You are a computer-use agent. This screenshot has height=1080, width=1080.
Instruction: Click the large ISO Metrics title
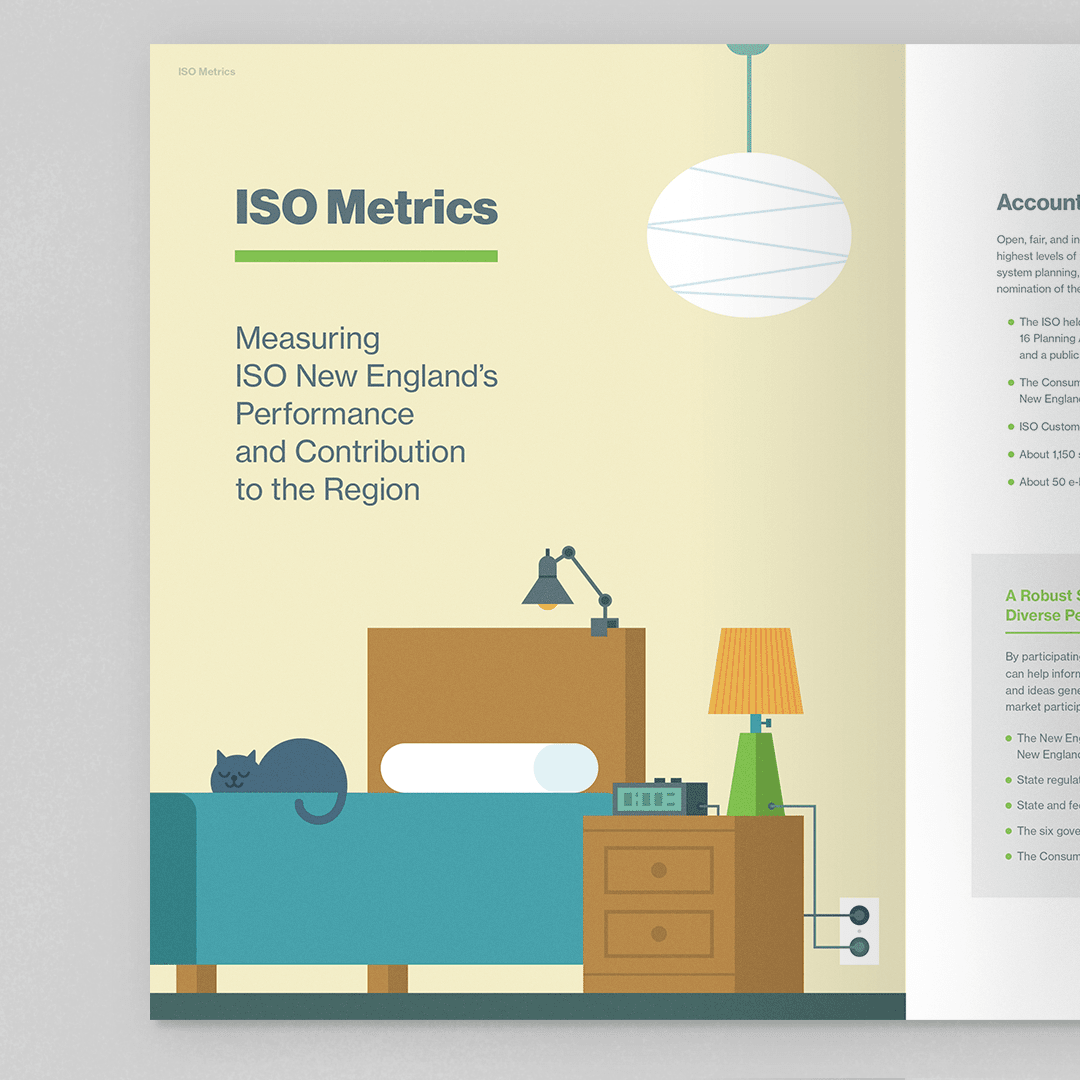pos(366,208)
